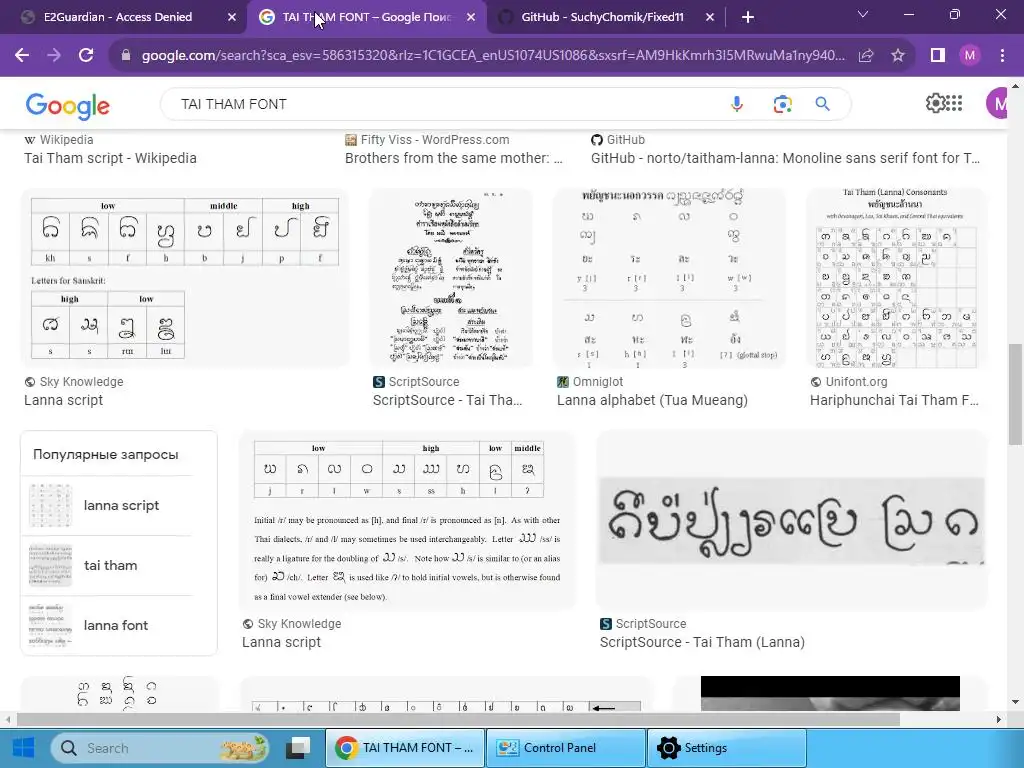
Task: Activate Chrome TAI THAM FONT taskbar button
Action: tap(405, 748)
